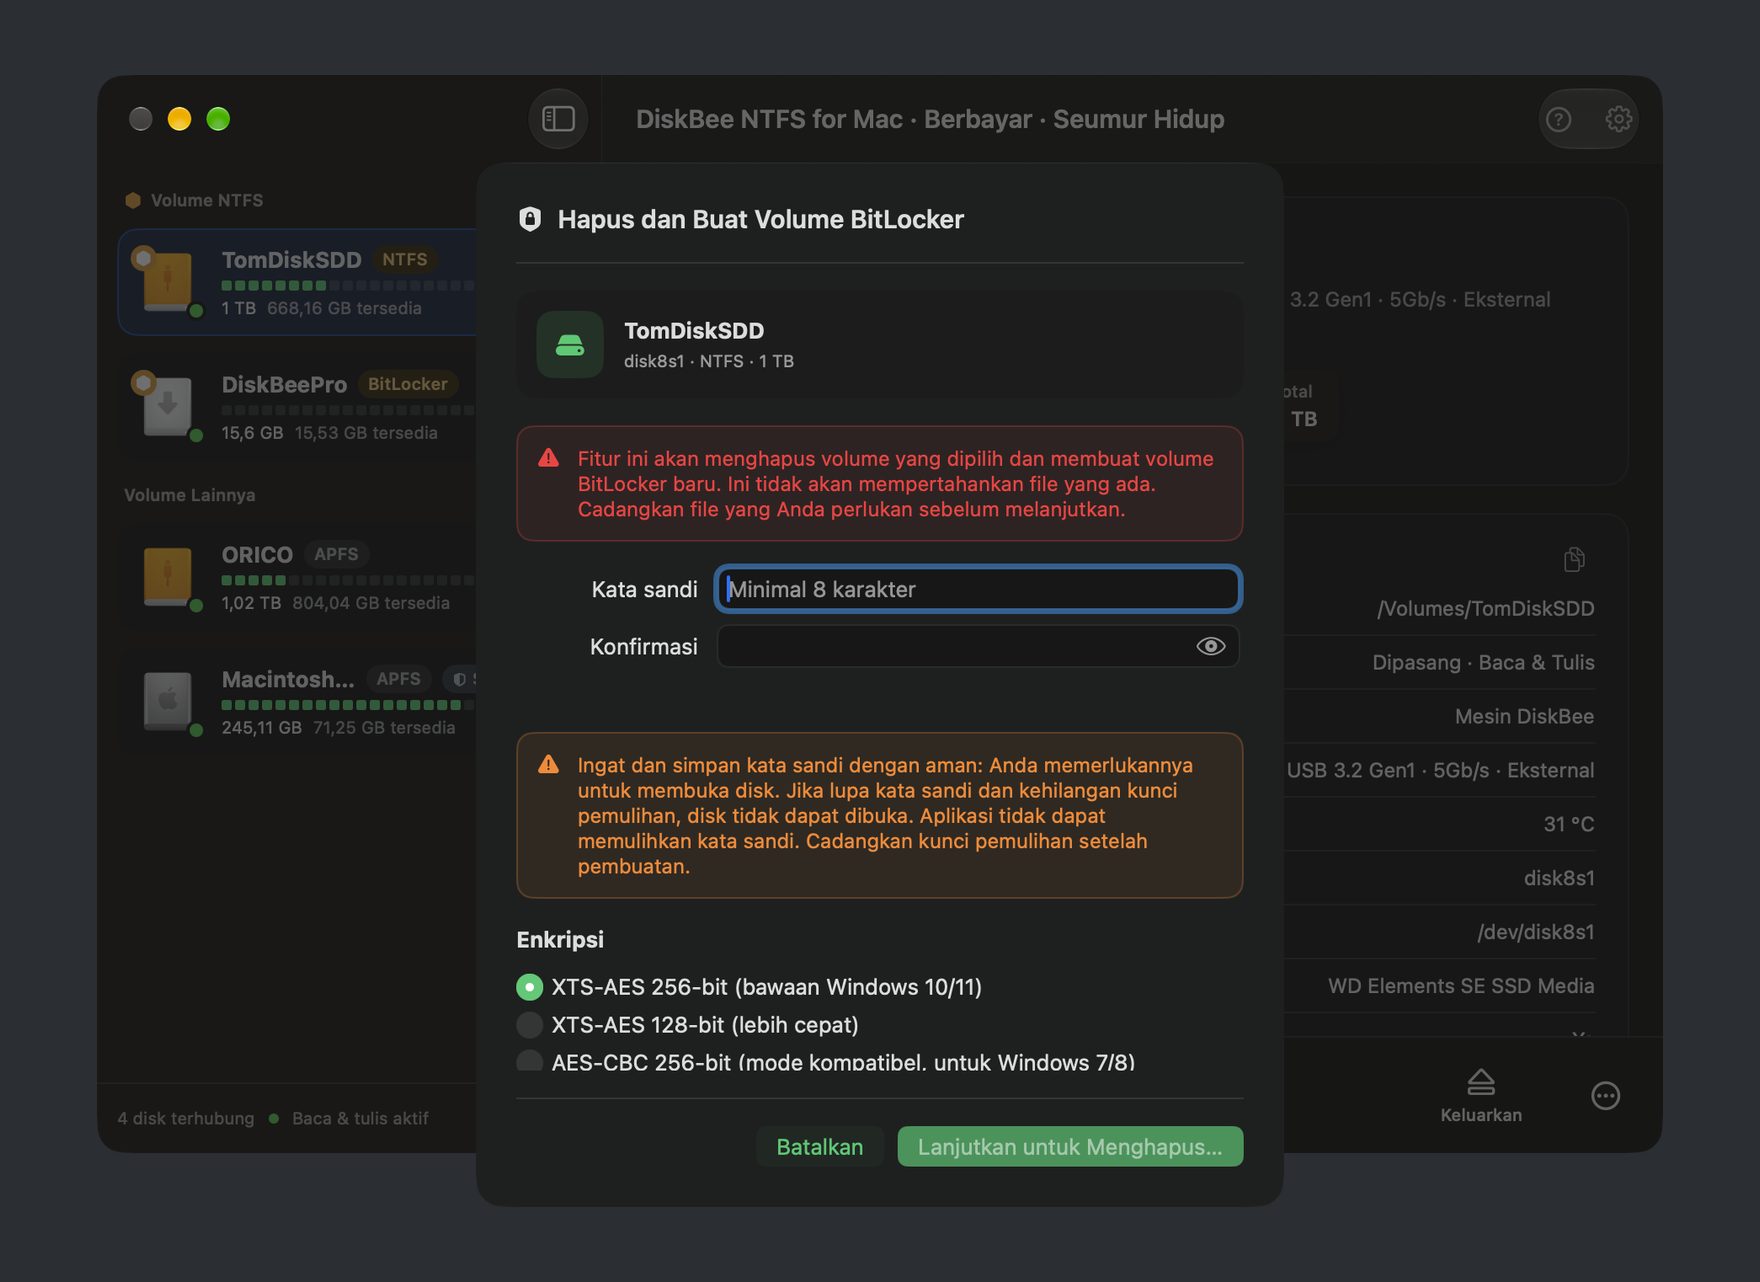The image size is (1760, 1282).
Task: Select TomDiskSDD volume in sidebar
Action: tap(298, 282)
